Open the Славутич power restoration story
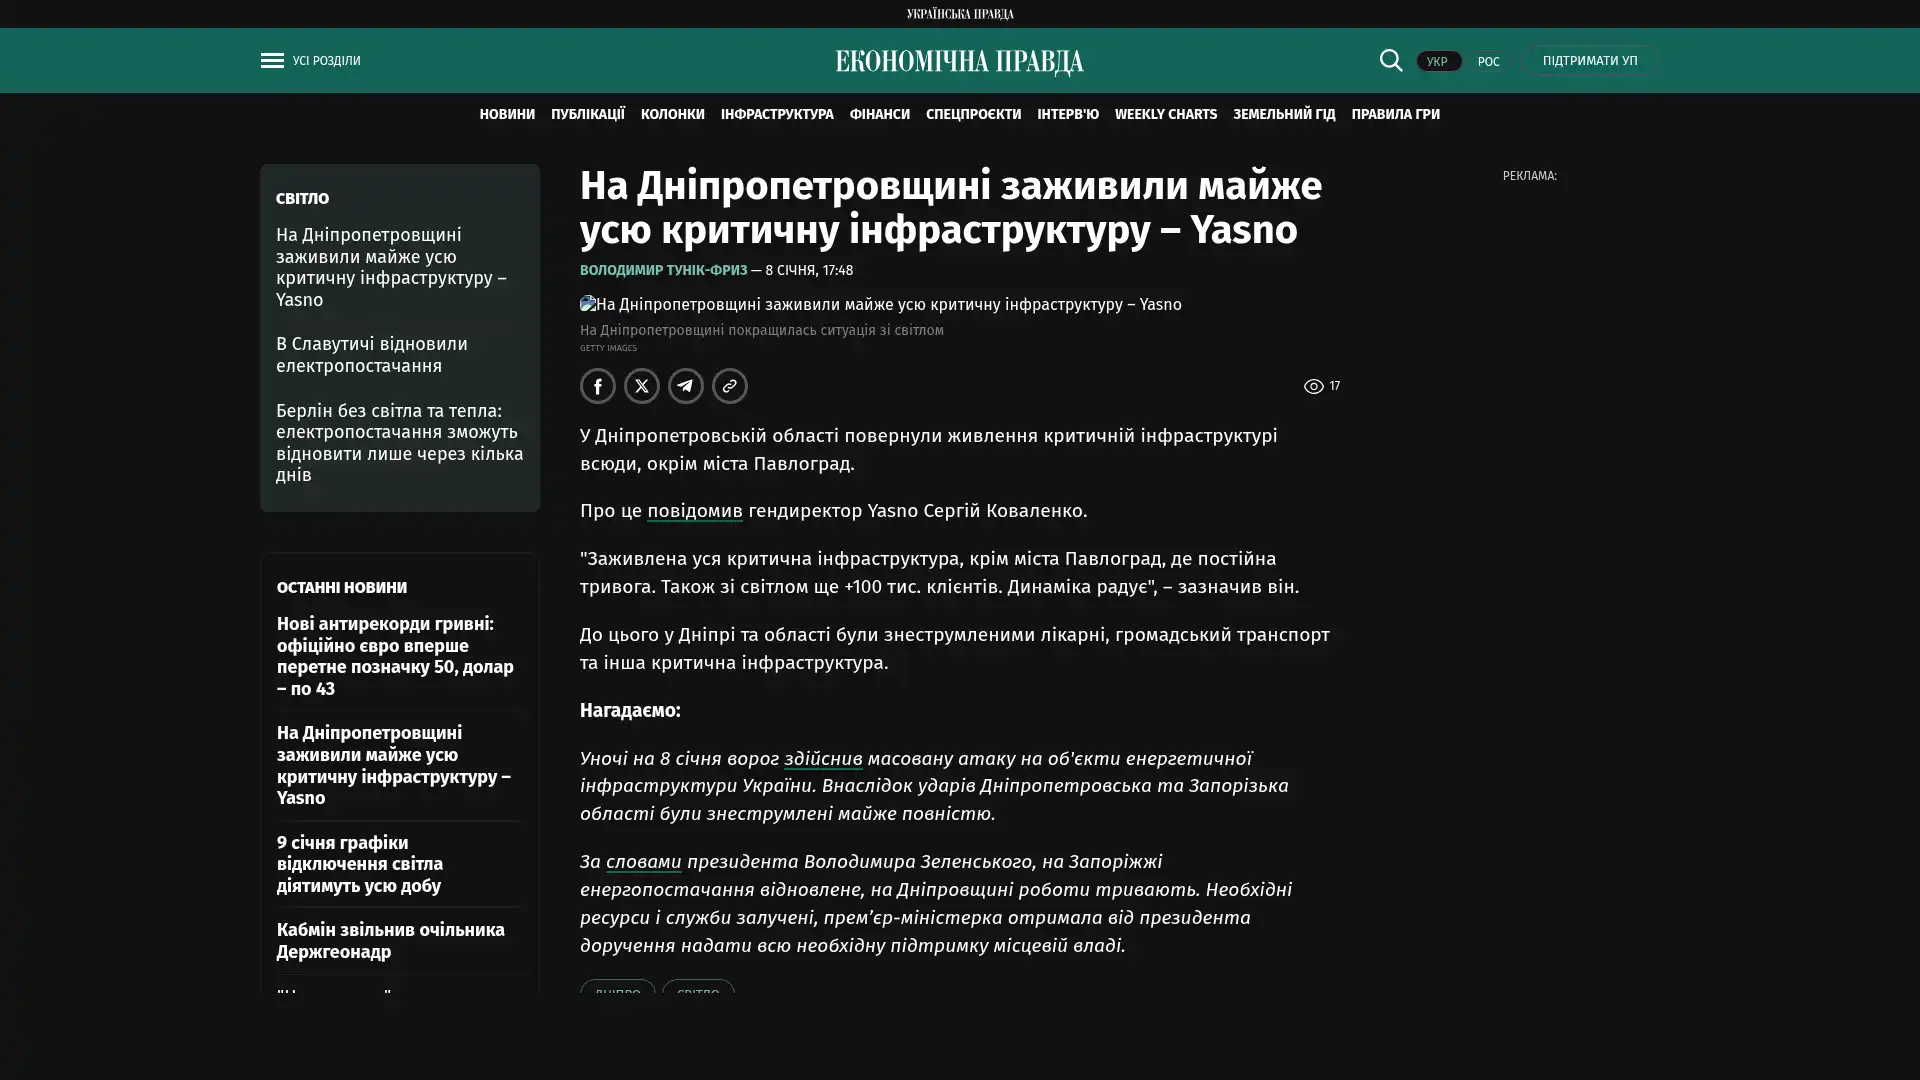This screenshot has height=1080, width=1920. (x=372, y=355)
